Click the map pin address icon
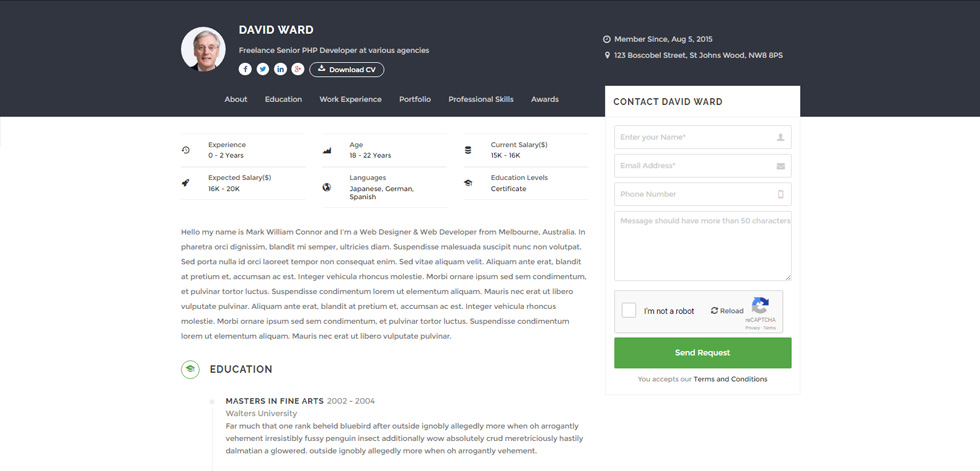Viewport: 980px width, 471px height. (607, 55)
